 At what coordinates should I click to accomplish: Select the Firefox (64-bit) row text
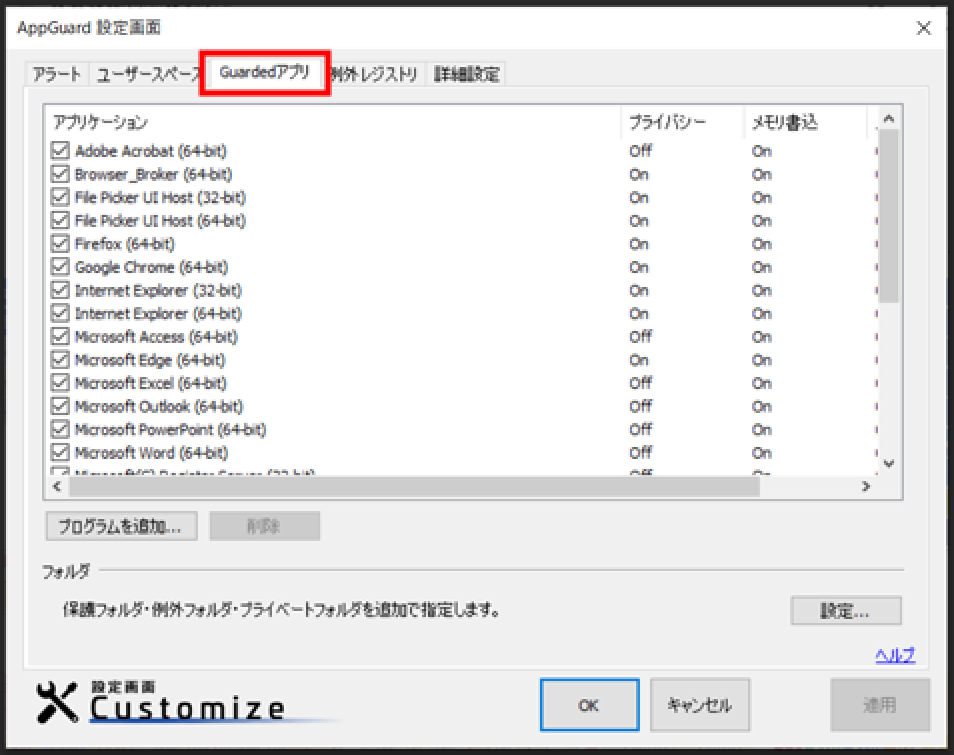click(x=125, y=243)
